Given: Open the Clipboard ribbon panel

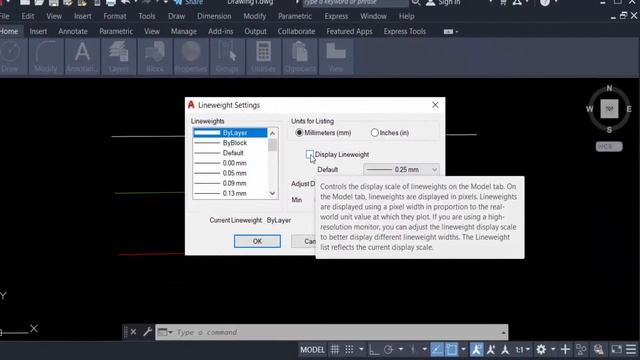Looking at the screenshot, I should (x=300, y=57).
